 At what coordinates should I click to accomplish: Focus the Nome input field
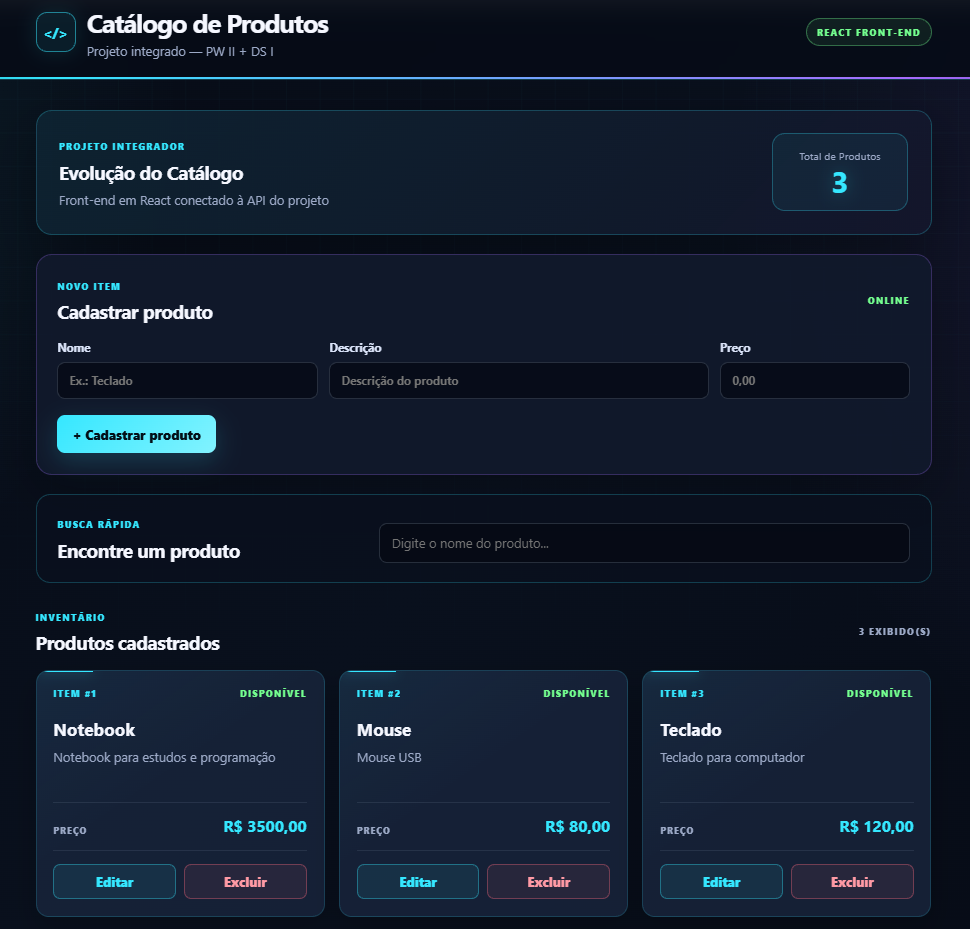pos(187,380)
